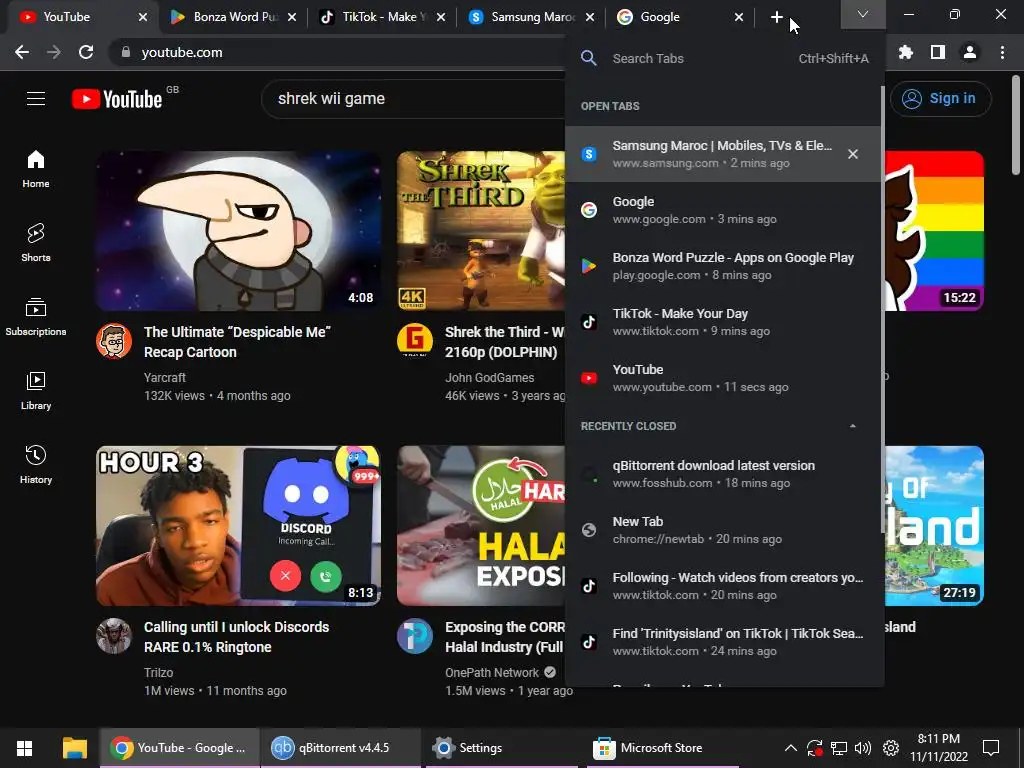Click the browser forward arrow

pos(54,52)
